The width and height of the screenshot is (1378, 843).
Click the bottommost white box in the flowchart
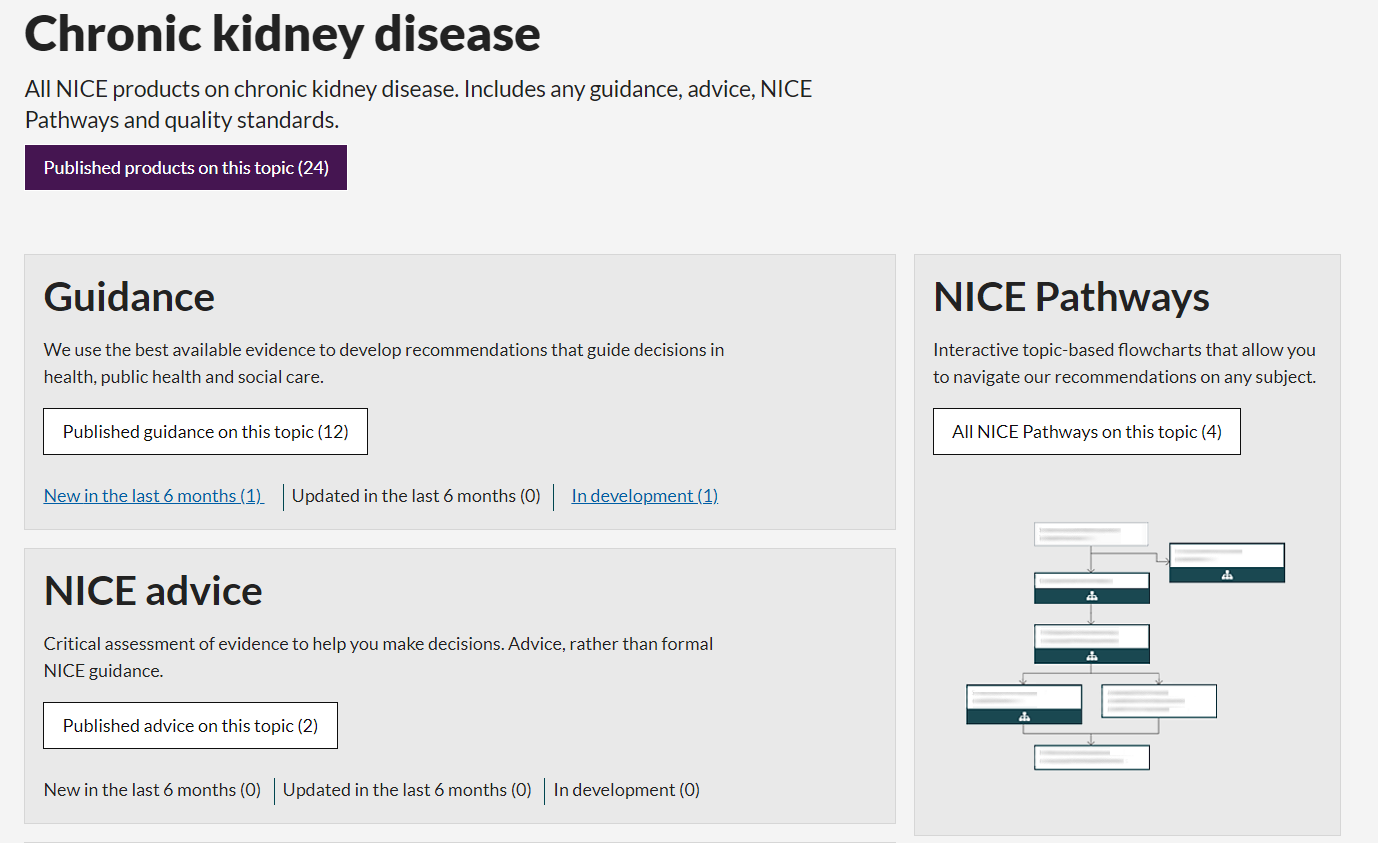coord(1091,757)
